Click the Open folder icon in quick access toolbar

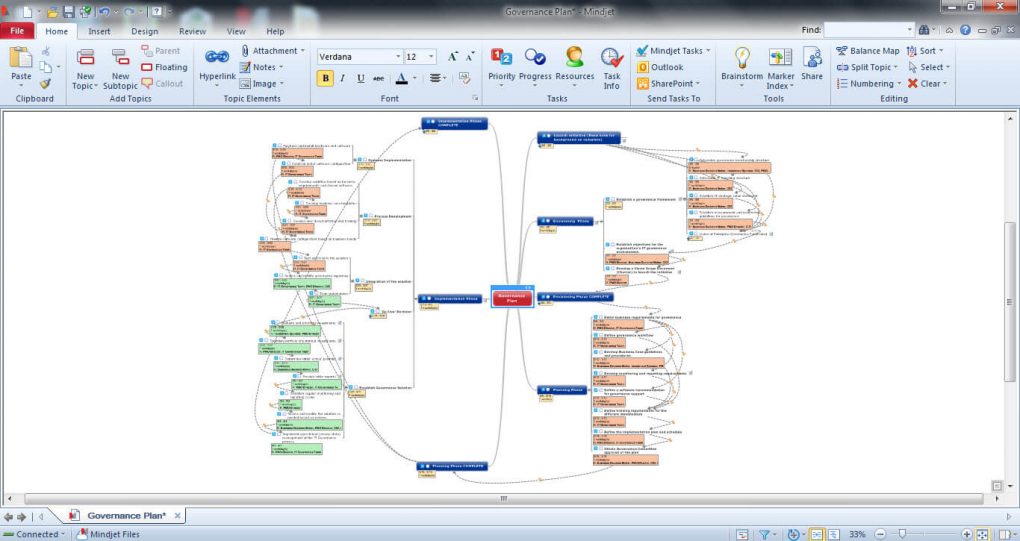click(x=52, y=12)
